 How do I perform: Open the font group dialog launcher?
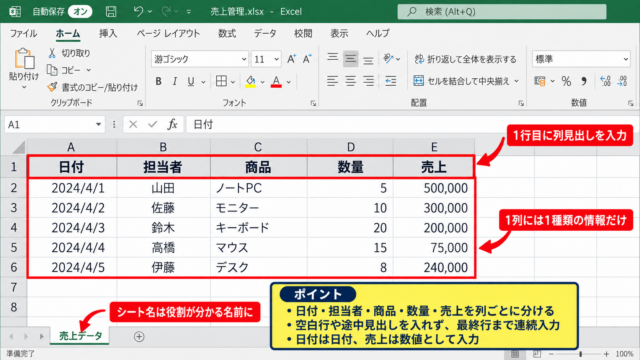tap(313, 103)
